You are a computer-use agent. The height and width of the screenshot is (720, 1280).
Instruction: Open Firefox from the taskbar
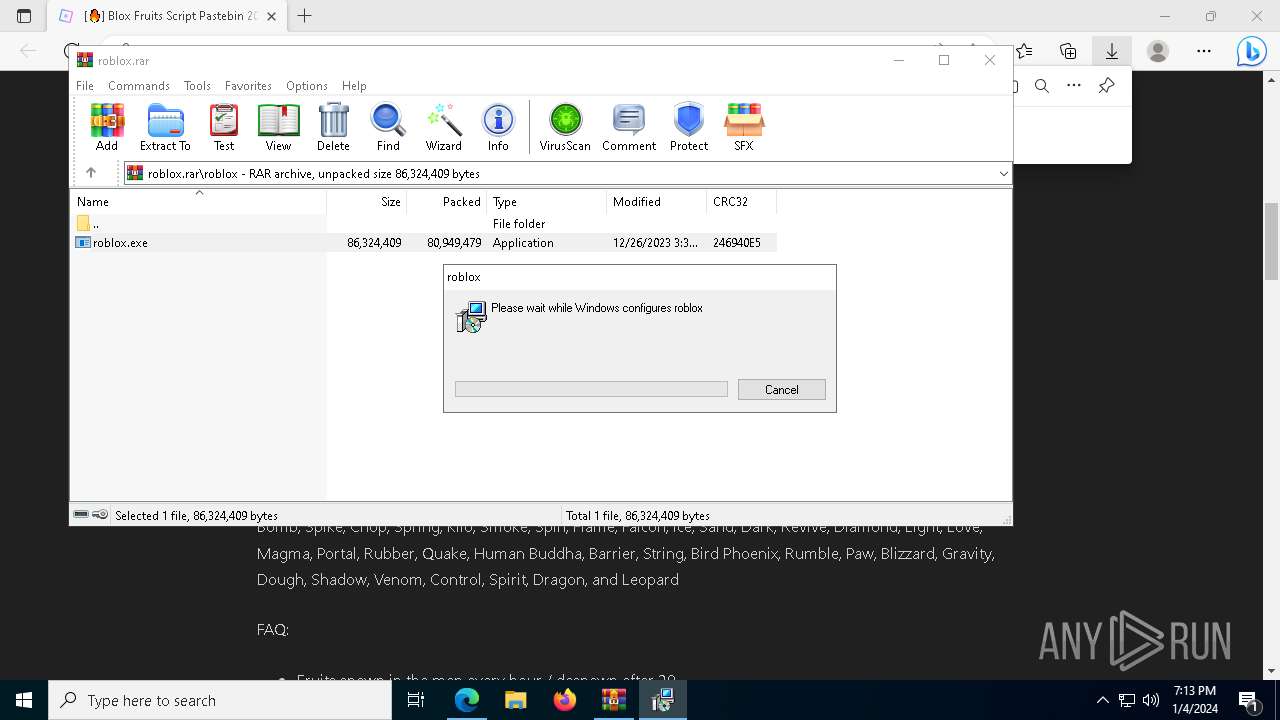565,700
